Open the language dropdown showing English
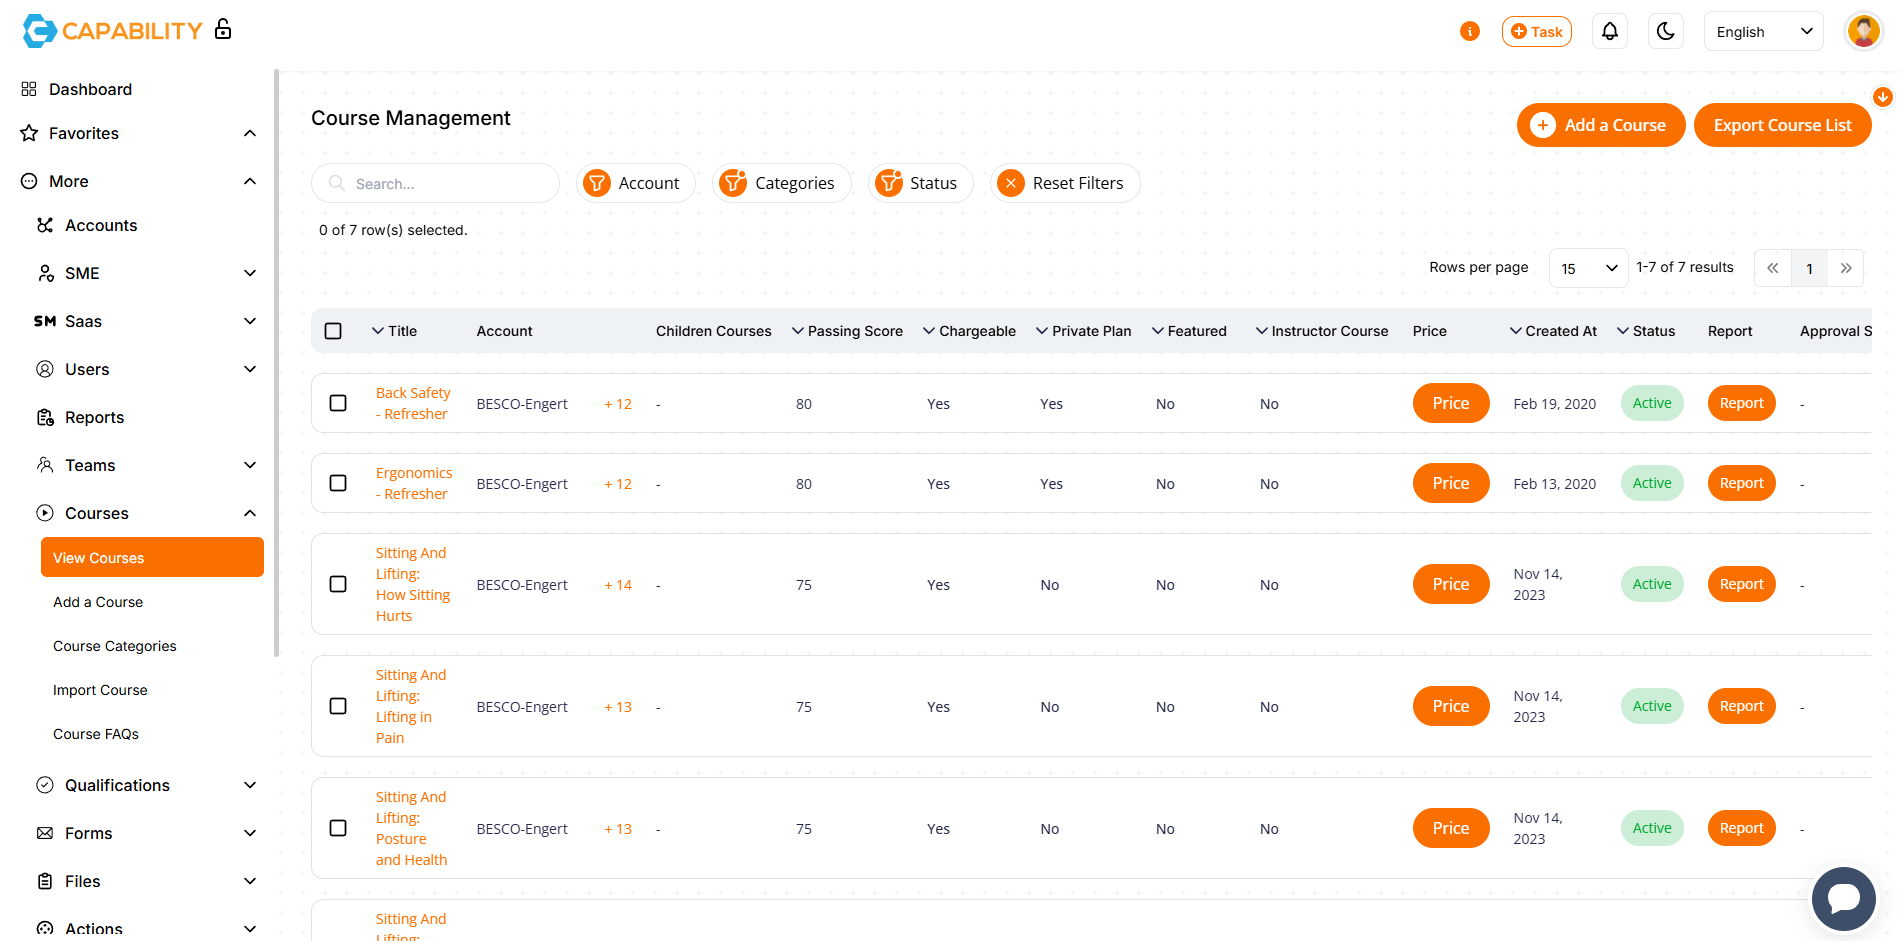The height and width of the screenshot is (941, 1900). (x=1763, y=31)
